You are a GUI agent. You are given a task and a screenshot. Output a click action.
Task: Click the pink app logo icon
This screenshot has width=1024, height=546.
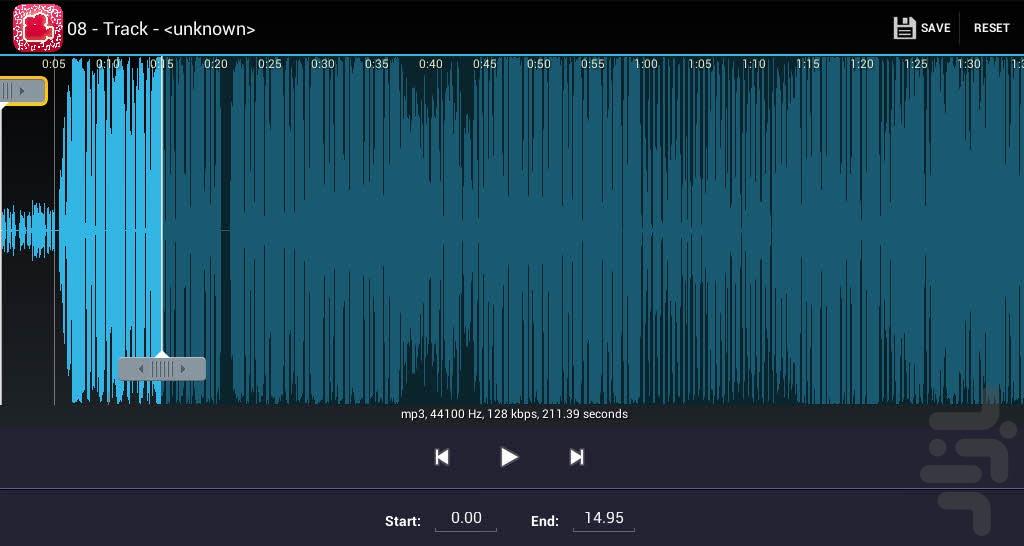(x=37, y=28)
